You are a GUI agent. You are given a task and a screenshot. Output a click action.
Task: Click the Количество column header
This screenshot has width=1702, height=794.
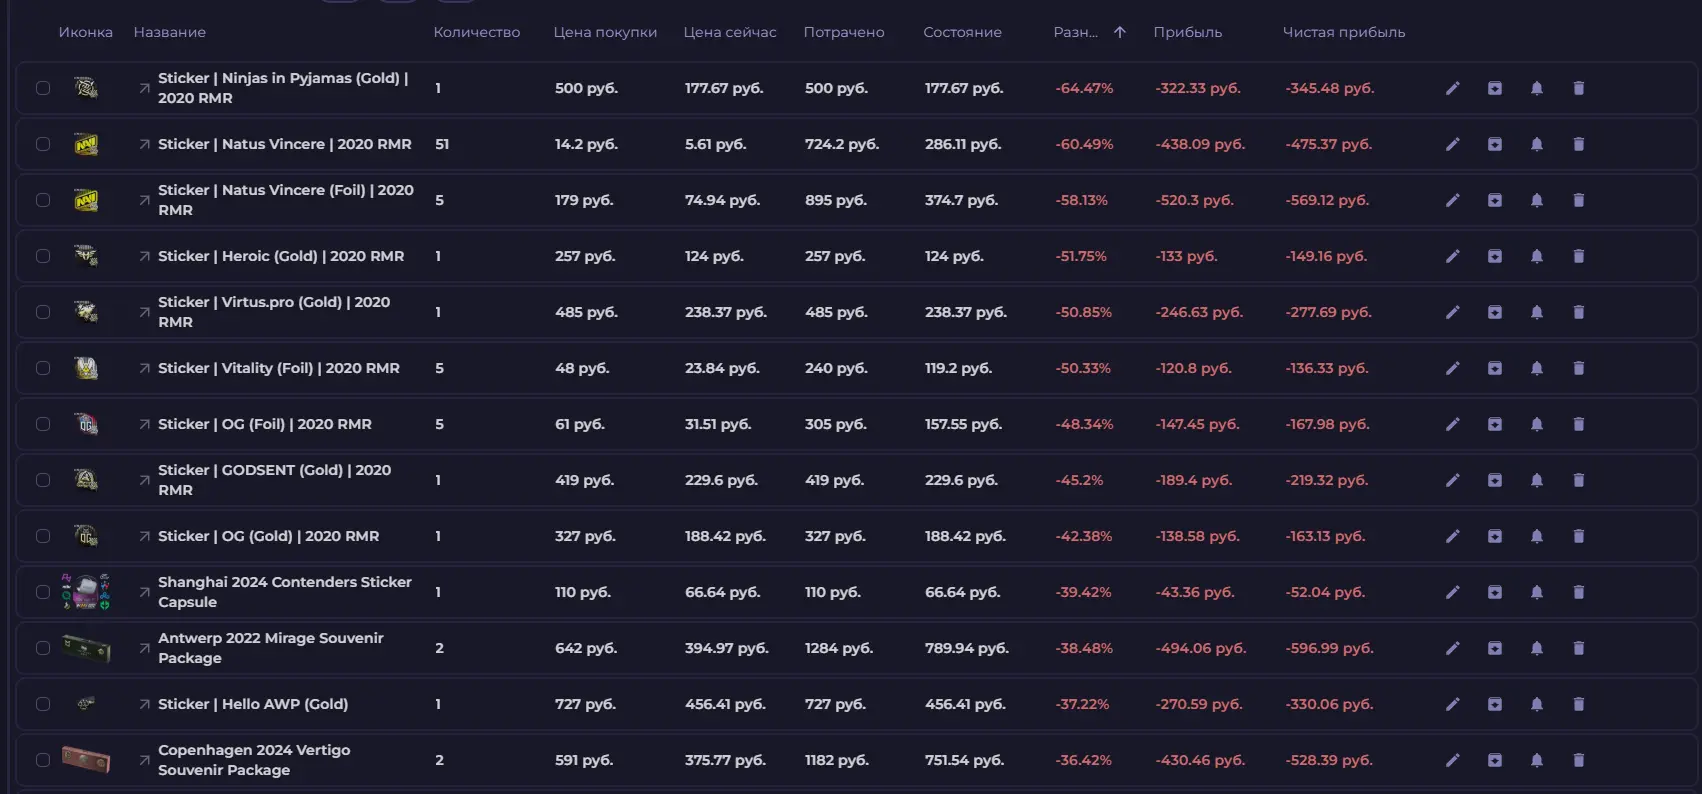click(x=476, y=32)
